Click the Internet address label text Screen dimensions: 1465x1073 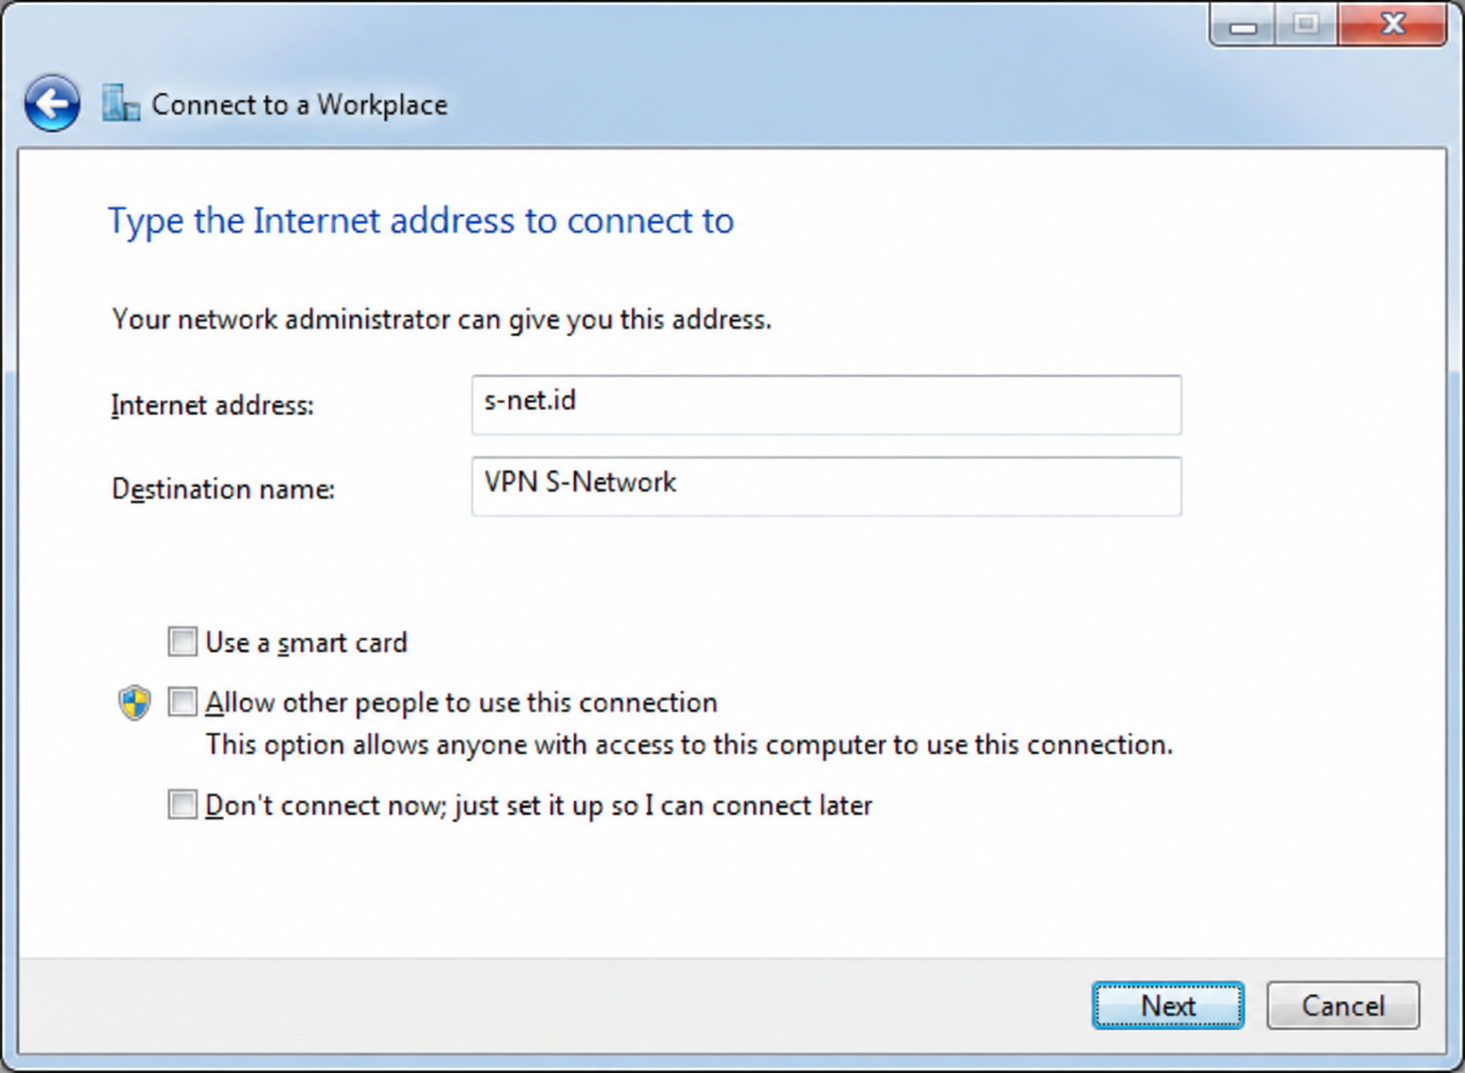pos(212,405)
